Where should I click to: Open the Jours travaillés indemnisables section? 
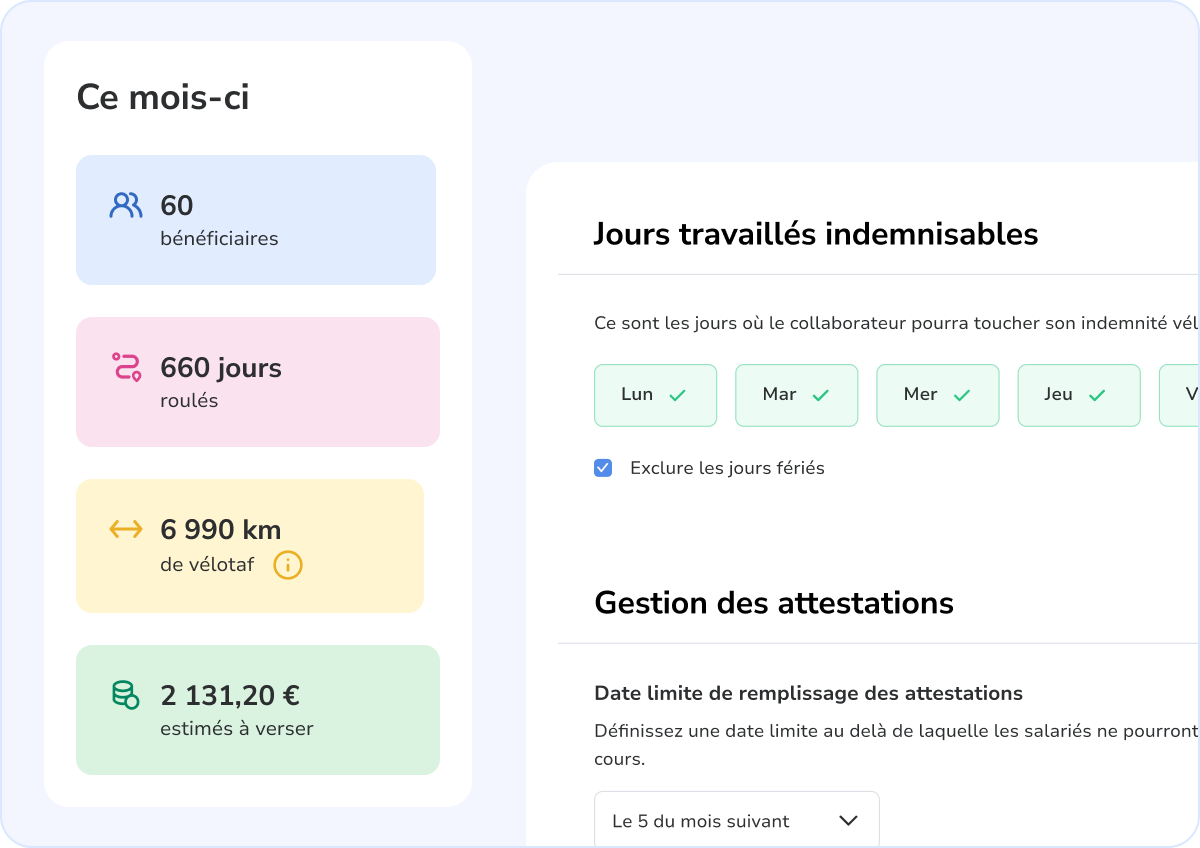pos(817,233)
